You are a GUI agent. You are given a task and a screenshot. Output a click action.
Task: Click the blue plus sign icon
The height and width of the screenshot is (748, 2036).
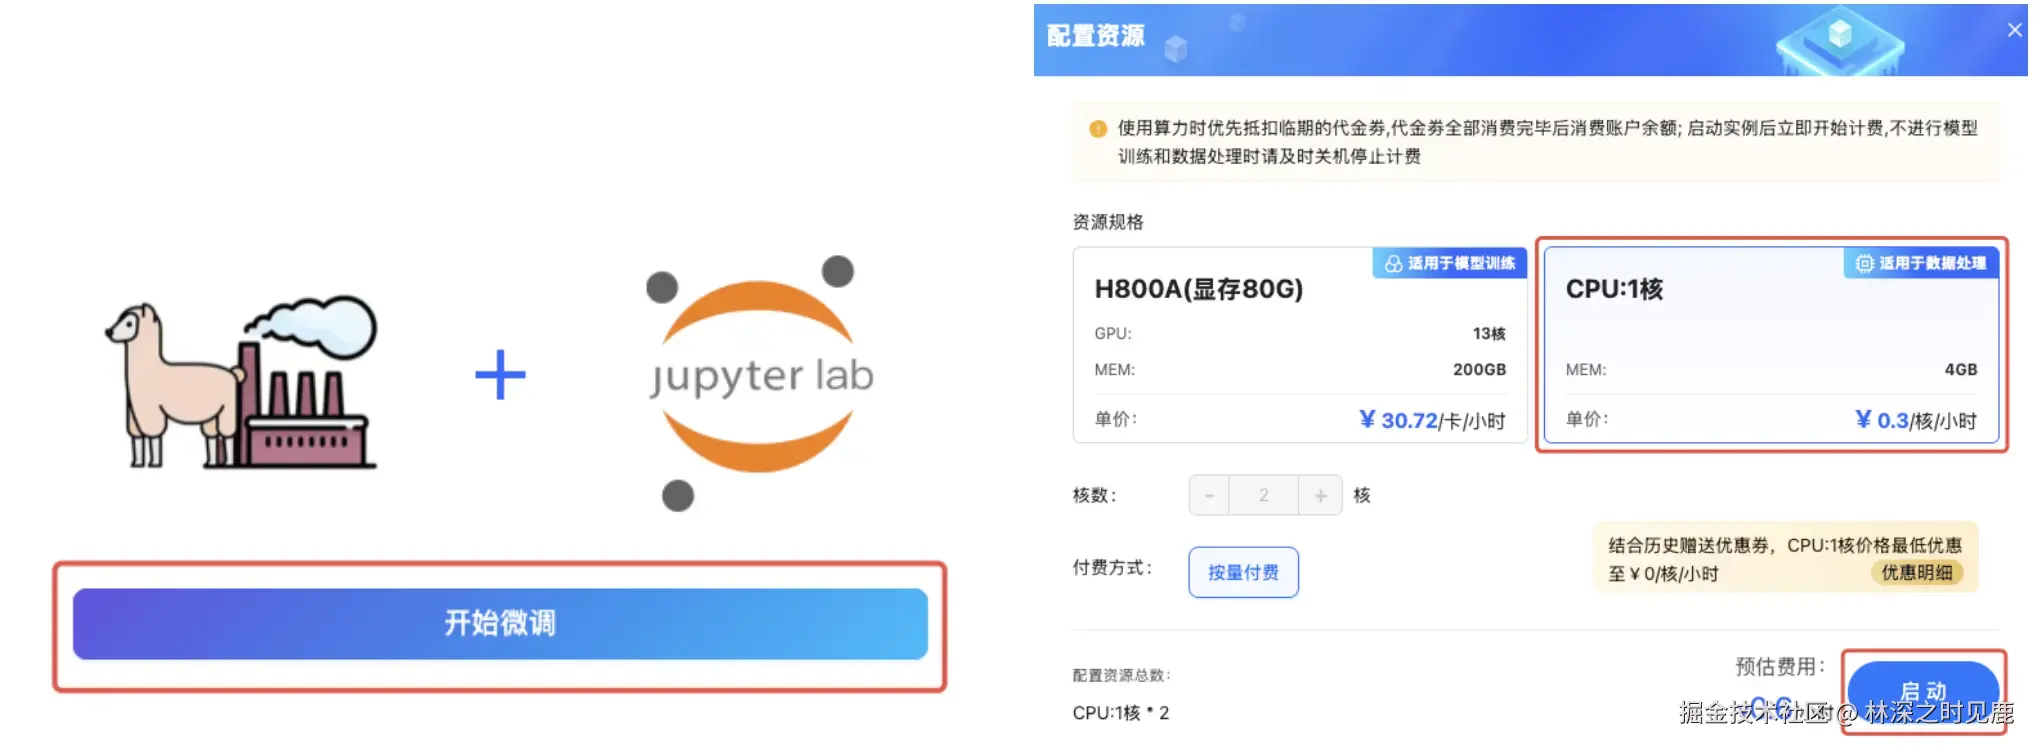[x=500, y=375]
